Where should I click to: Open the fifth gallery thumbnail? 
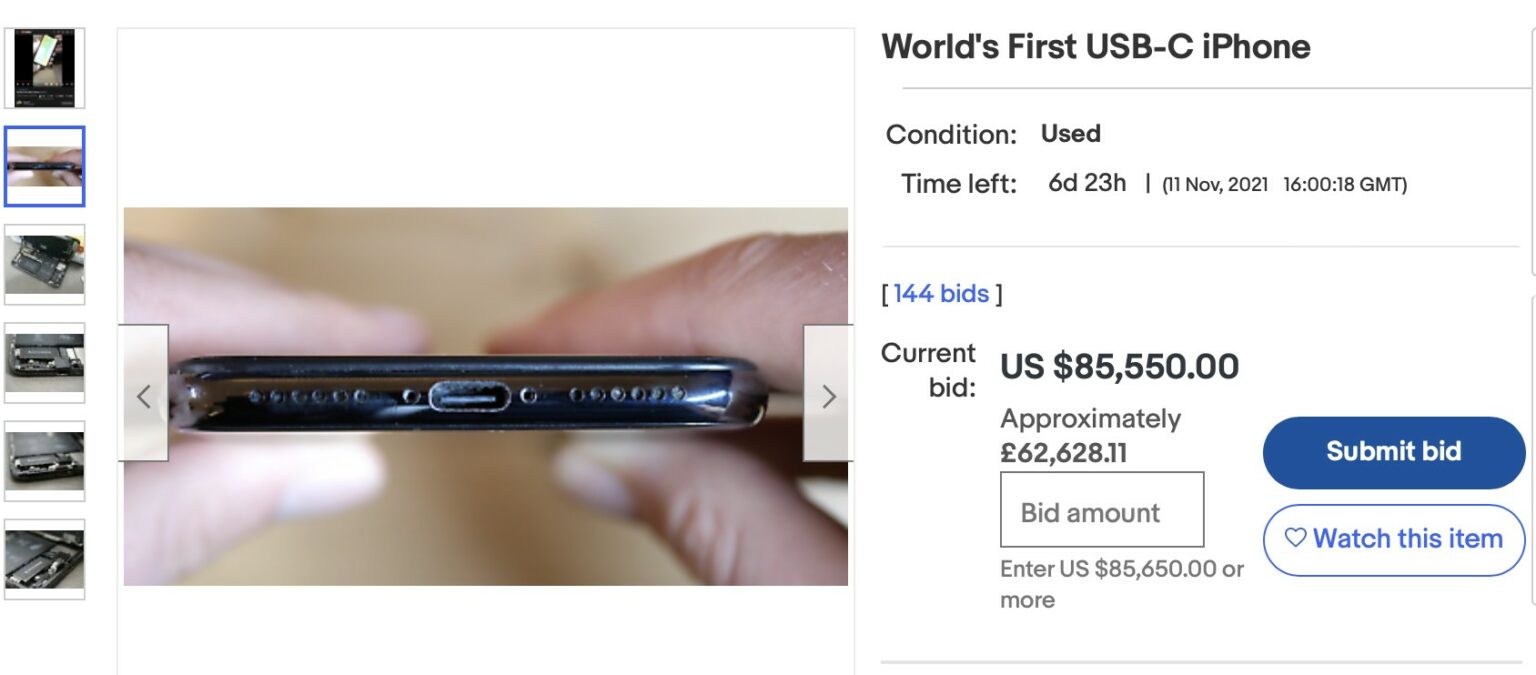(x=45, y=460)
